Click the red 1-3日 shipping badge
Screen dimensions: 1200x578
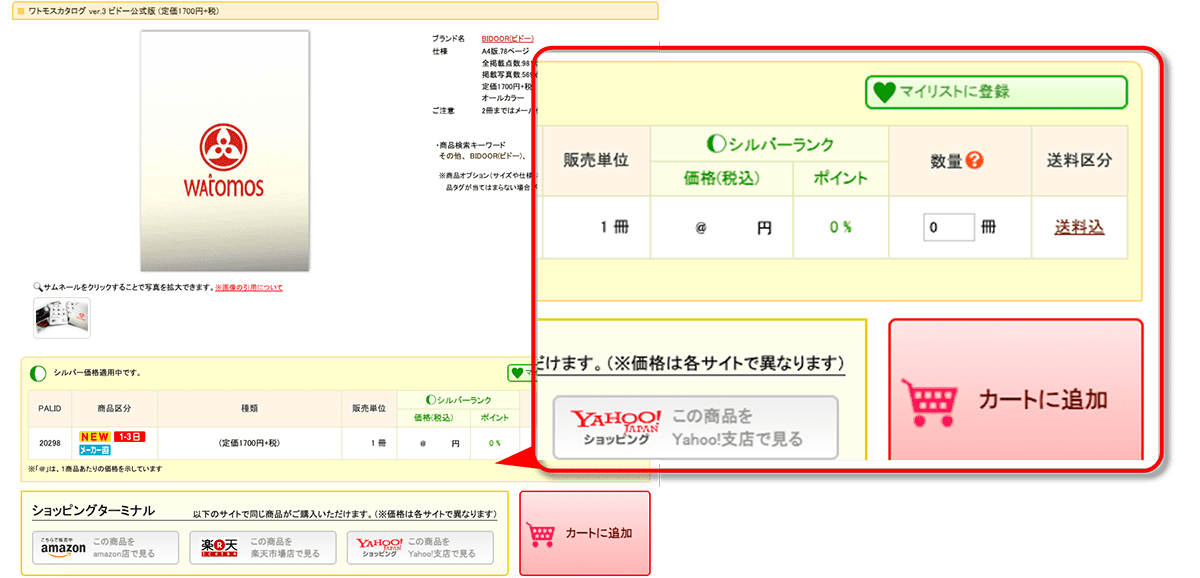pyautogui.click(x=130, y=437)
